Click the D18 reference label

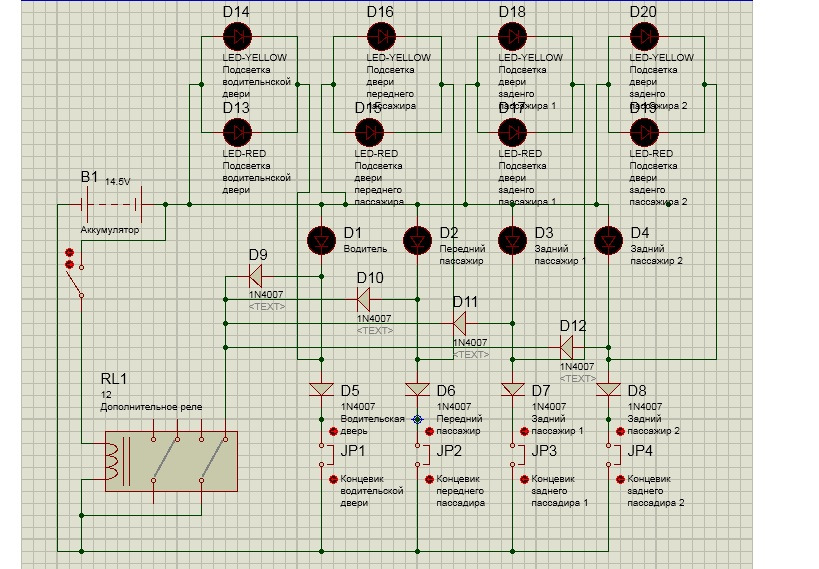pyautogui.click(x=512, y=11)
